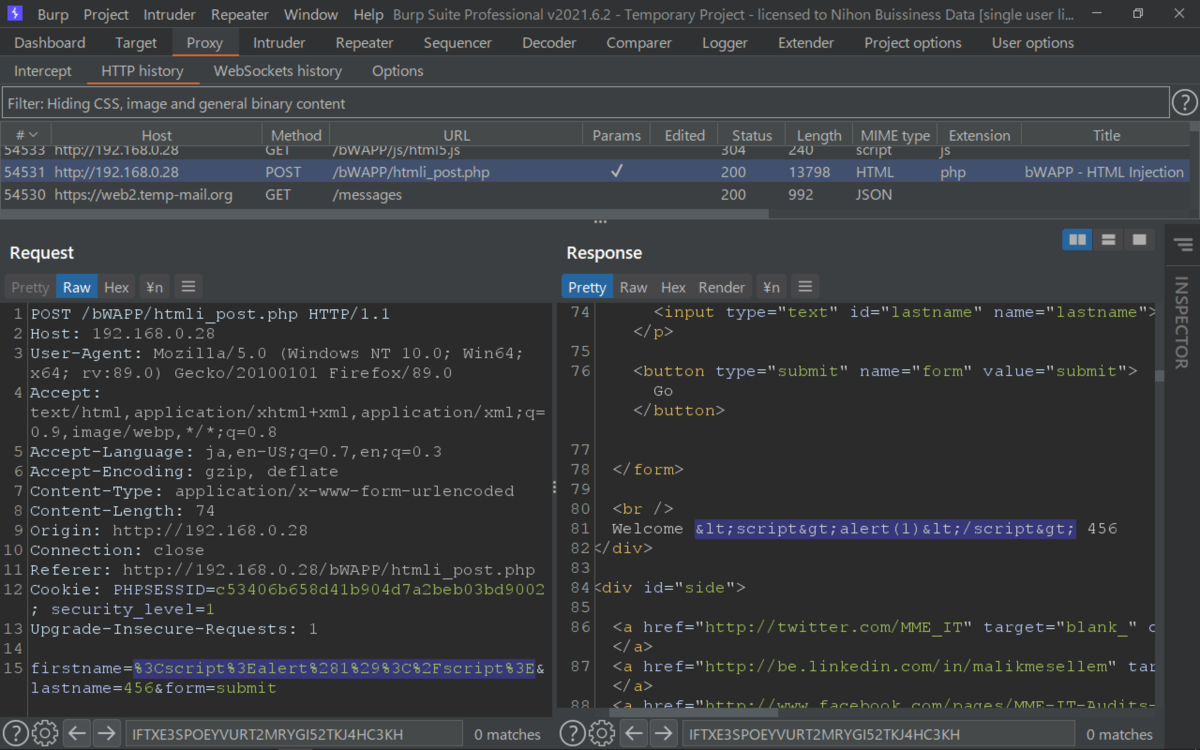Sort history by Host column header
Image resolution: width=1200 pixels, height=750 pixels.
click(x=156, y=135)
